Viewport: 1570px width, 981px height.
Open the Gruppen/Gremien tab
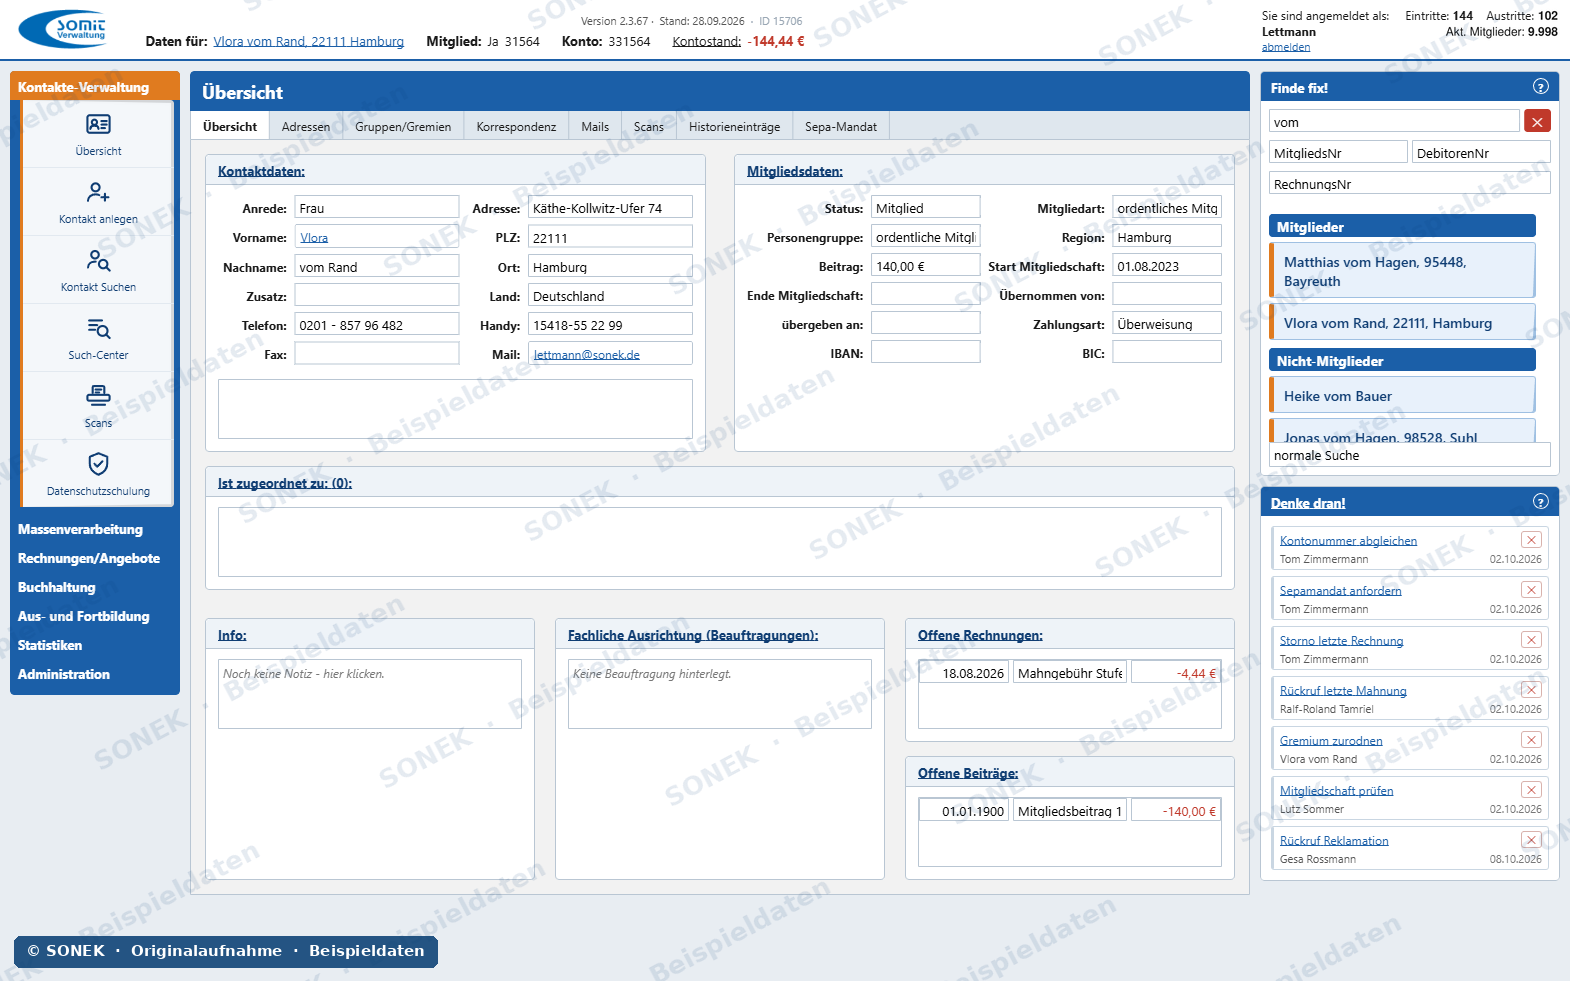[x=403, y=127]
